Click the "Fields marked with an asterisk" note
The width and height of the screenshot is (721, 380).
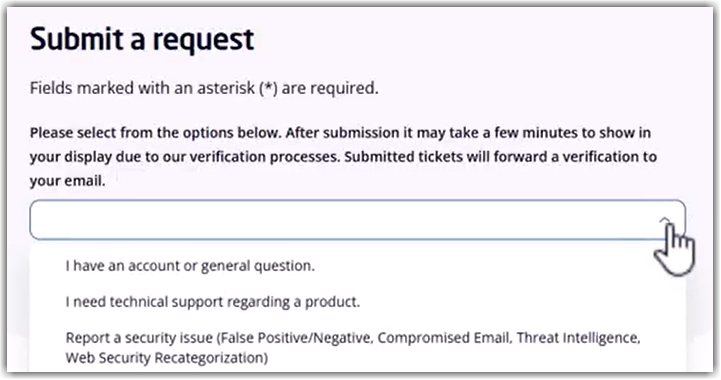[x=204, y=88]
